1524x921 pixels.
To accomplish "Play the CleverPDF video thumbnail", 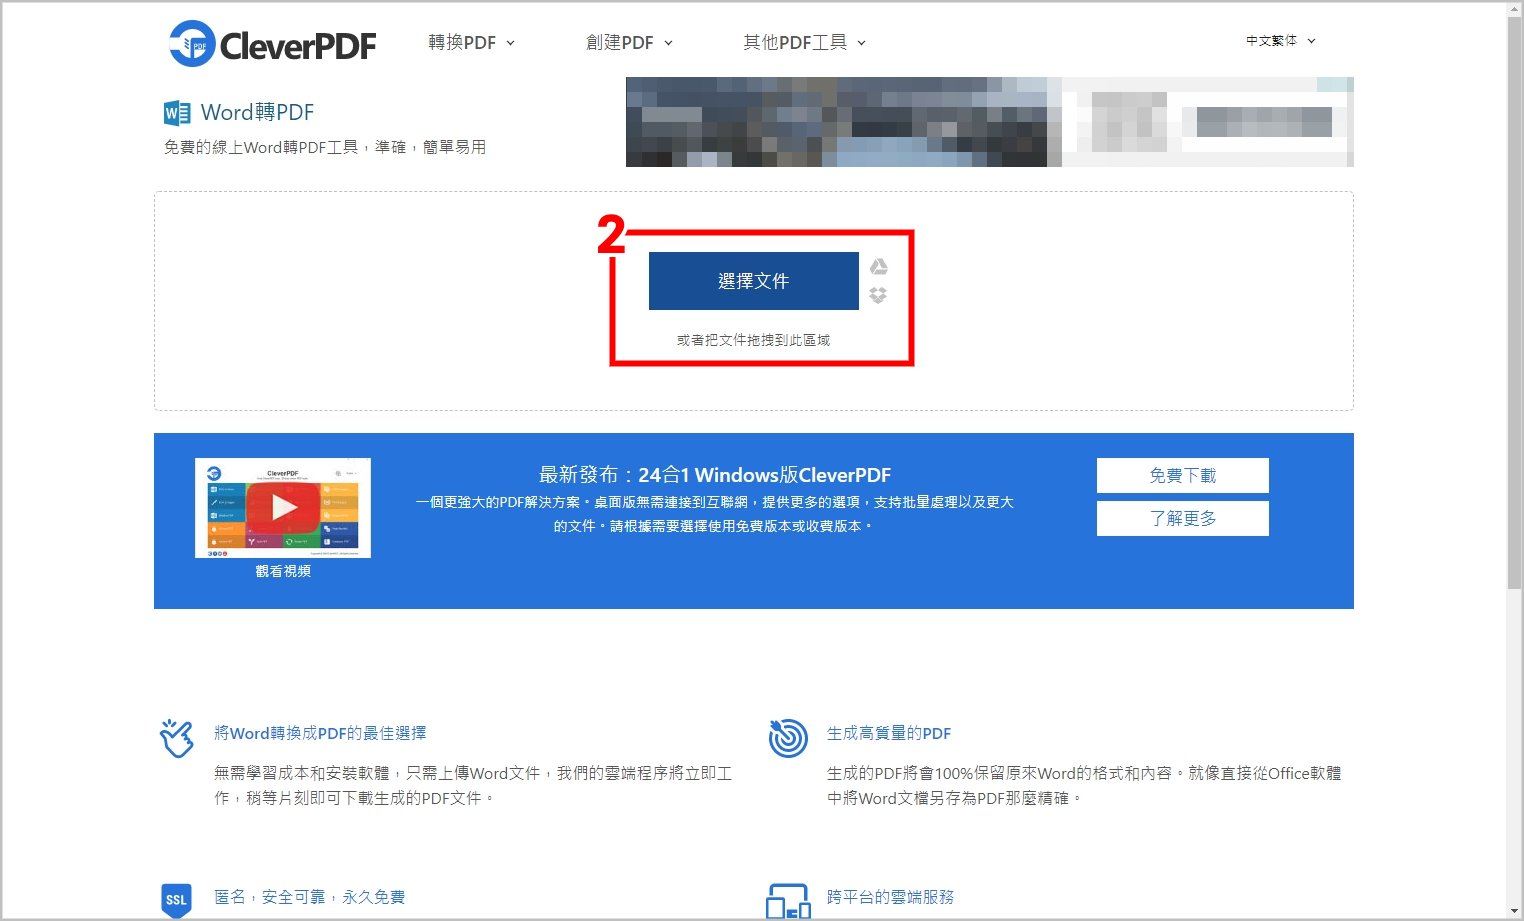I will pos(283,507).
